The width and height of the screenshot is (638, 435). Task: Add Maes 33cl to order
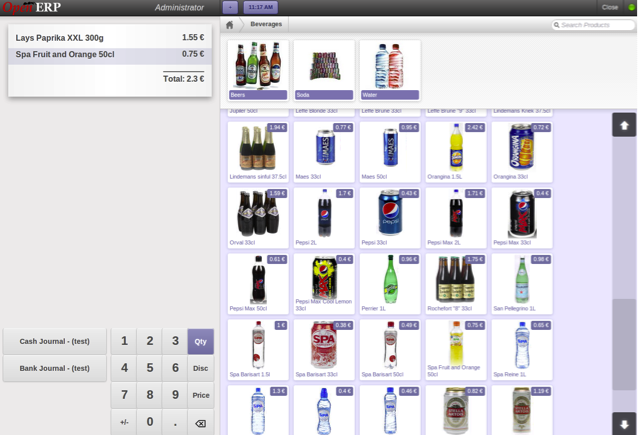(324, 152)
